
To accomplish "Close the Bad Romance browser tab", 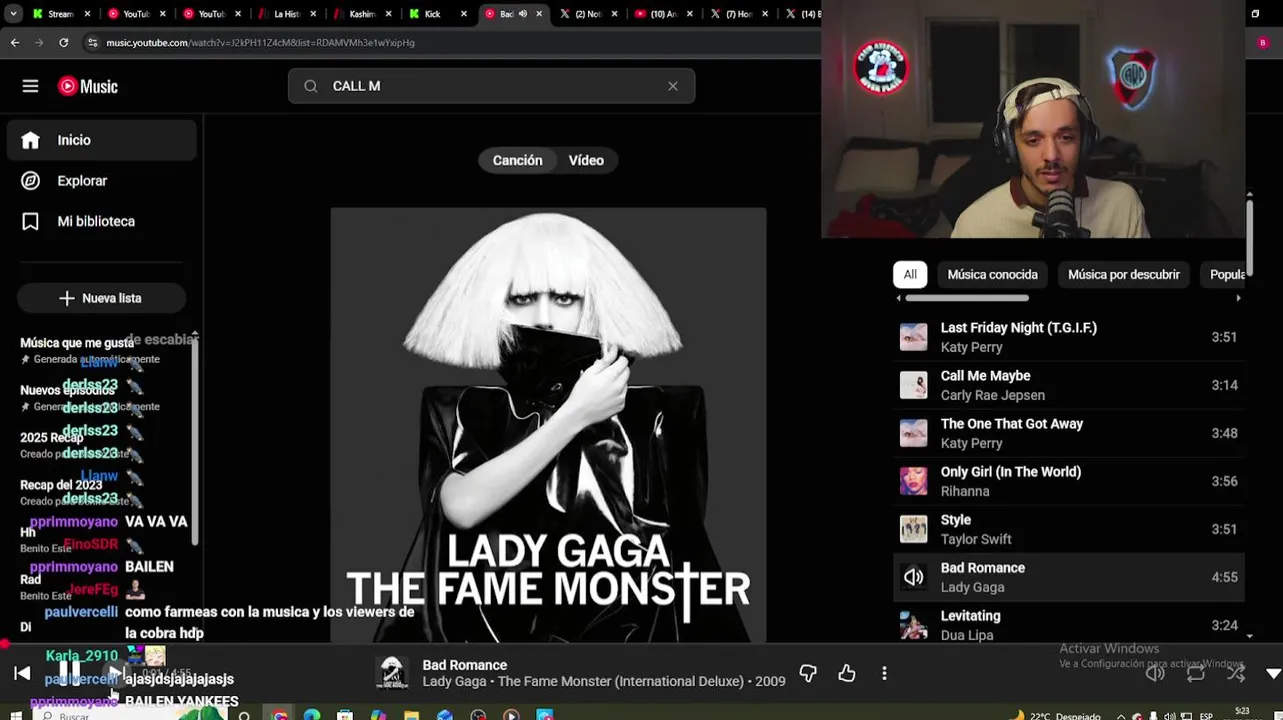I will click(540, 14).
